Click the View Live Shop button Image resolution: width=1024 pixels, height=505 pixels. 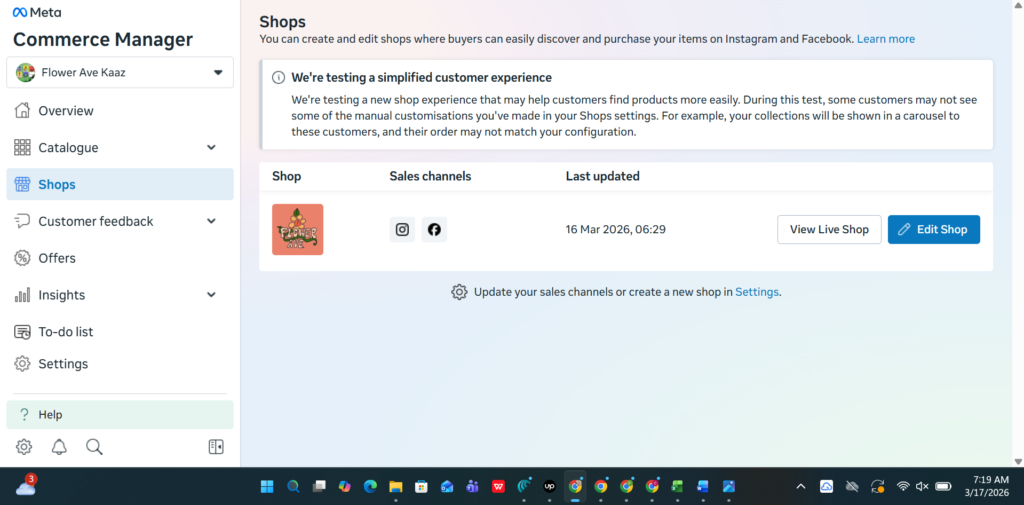pos(829,229)
